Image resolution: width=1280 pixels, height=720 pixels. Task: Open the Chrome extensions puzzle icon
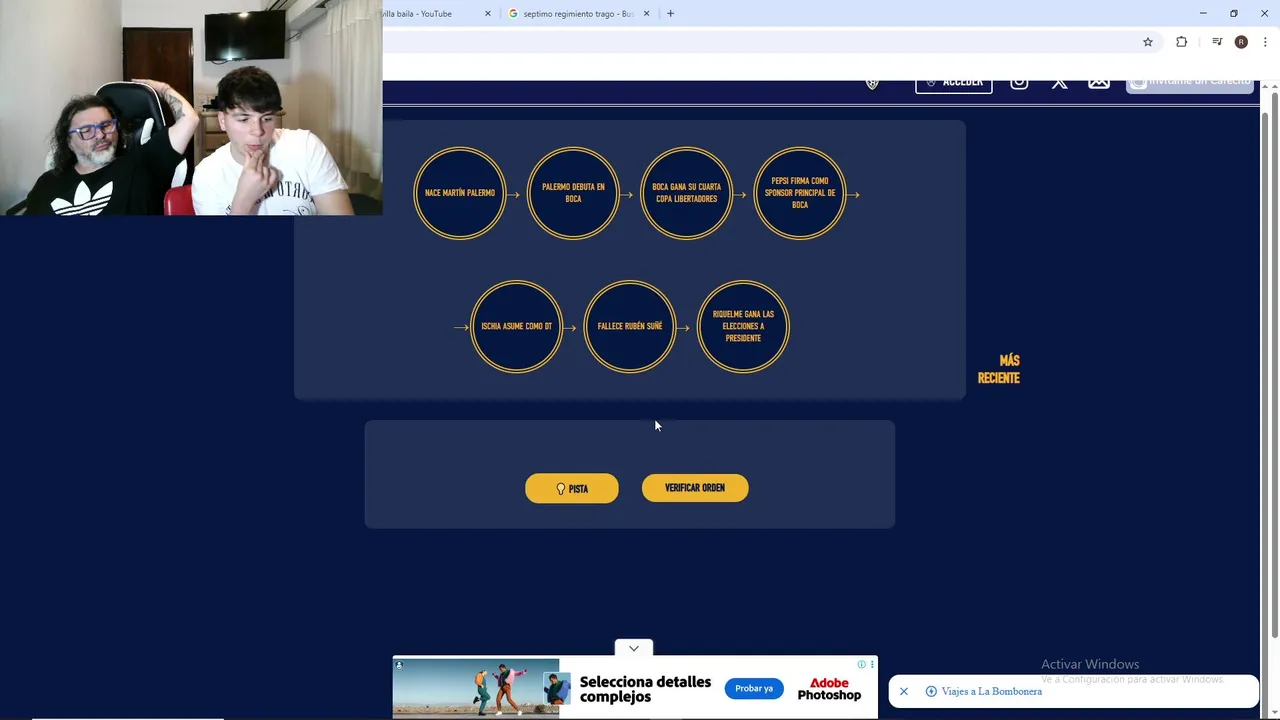pos(1182,42)
